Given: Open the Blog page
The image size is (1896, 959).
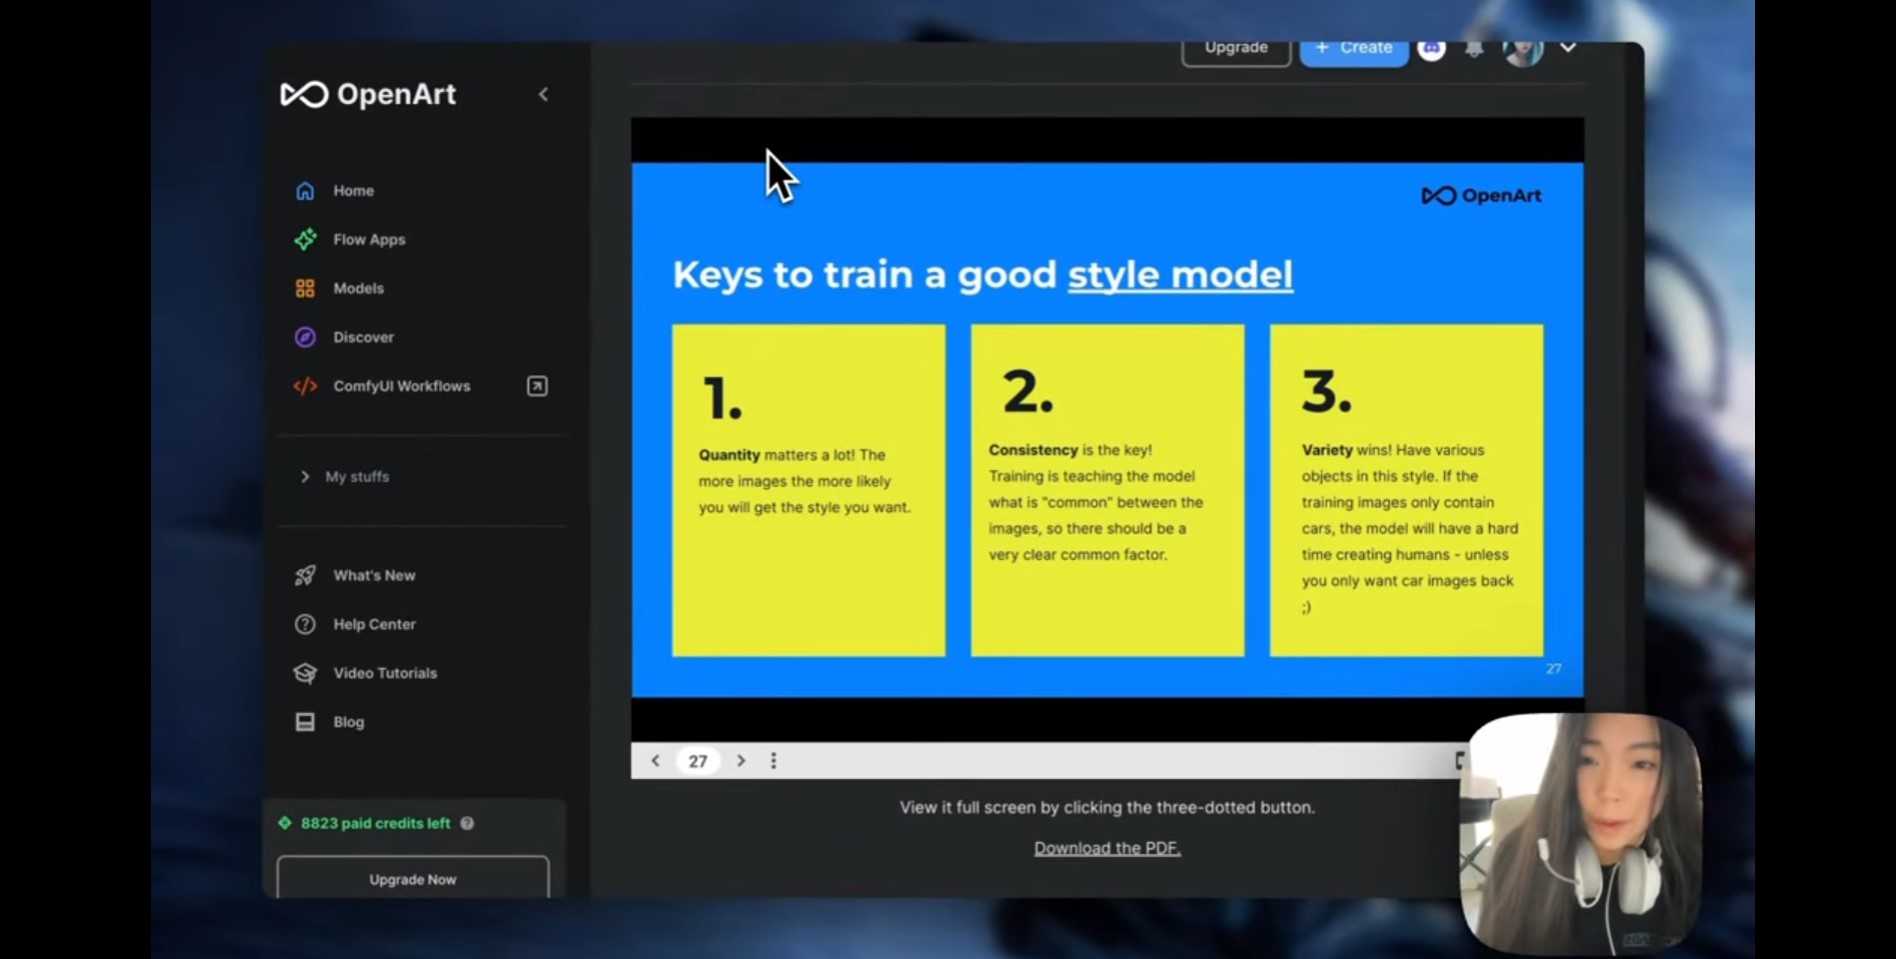Looking at the screenshot, I should (349, 722).
